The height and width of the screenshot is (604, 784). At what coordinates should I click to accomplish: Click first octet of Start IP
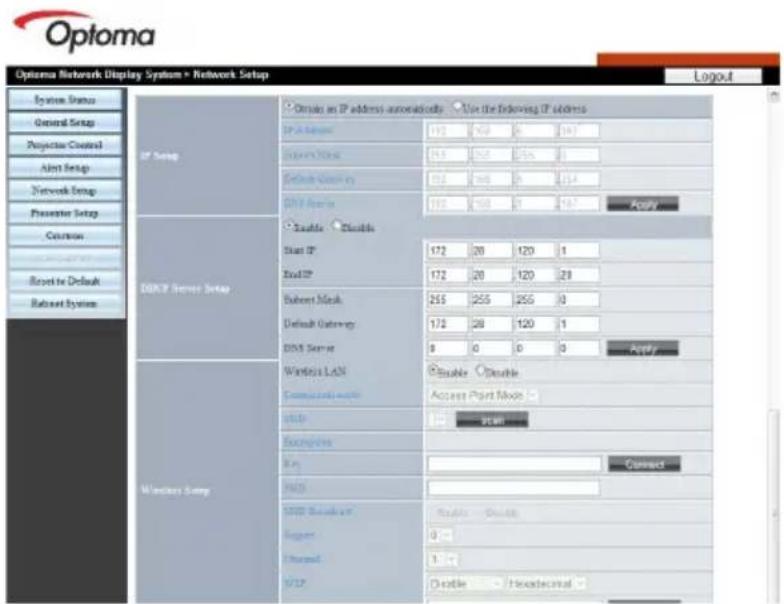coord(446,250)
